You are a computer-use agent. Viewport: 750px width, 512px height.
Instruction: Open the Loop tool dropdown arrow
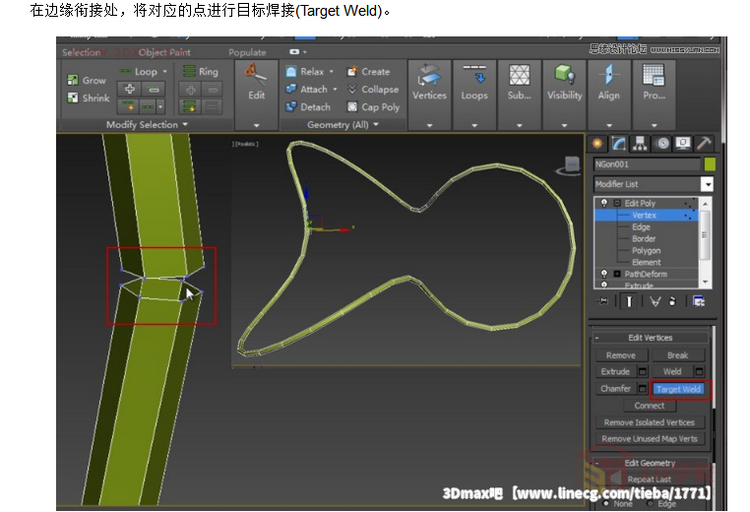[165, 71]
